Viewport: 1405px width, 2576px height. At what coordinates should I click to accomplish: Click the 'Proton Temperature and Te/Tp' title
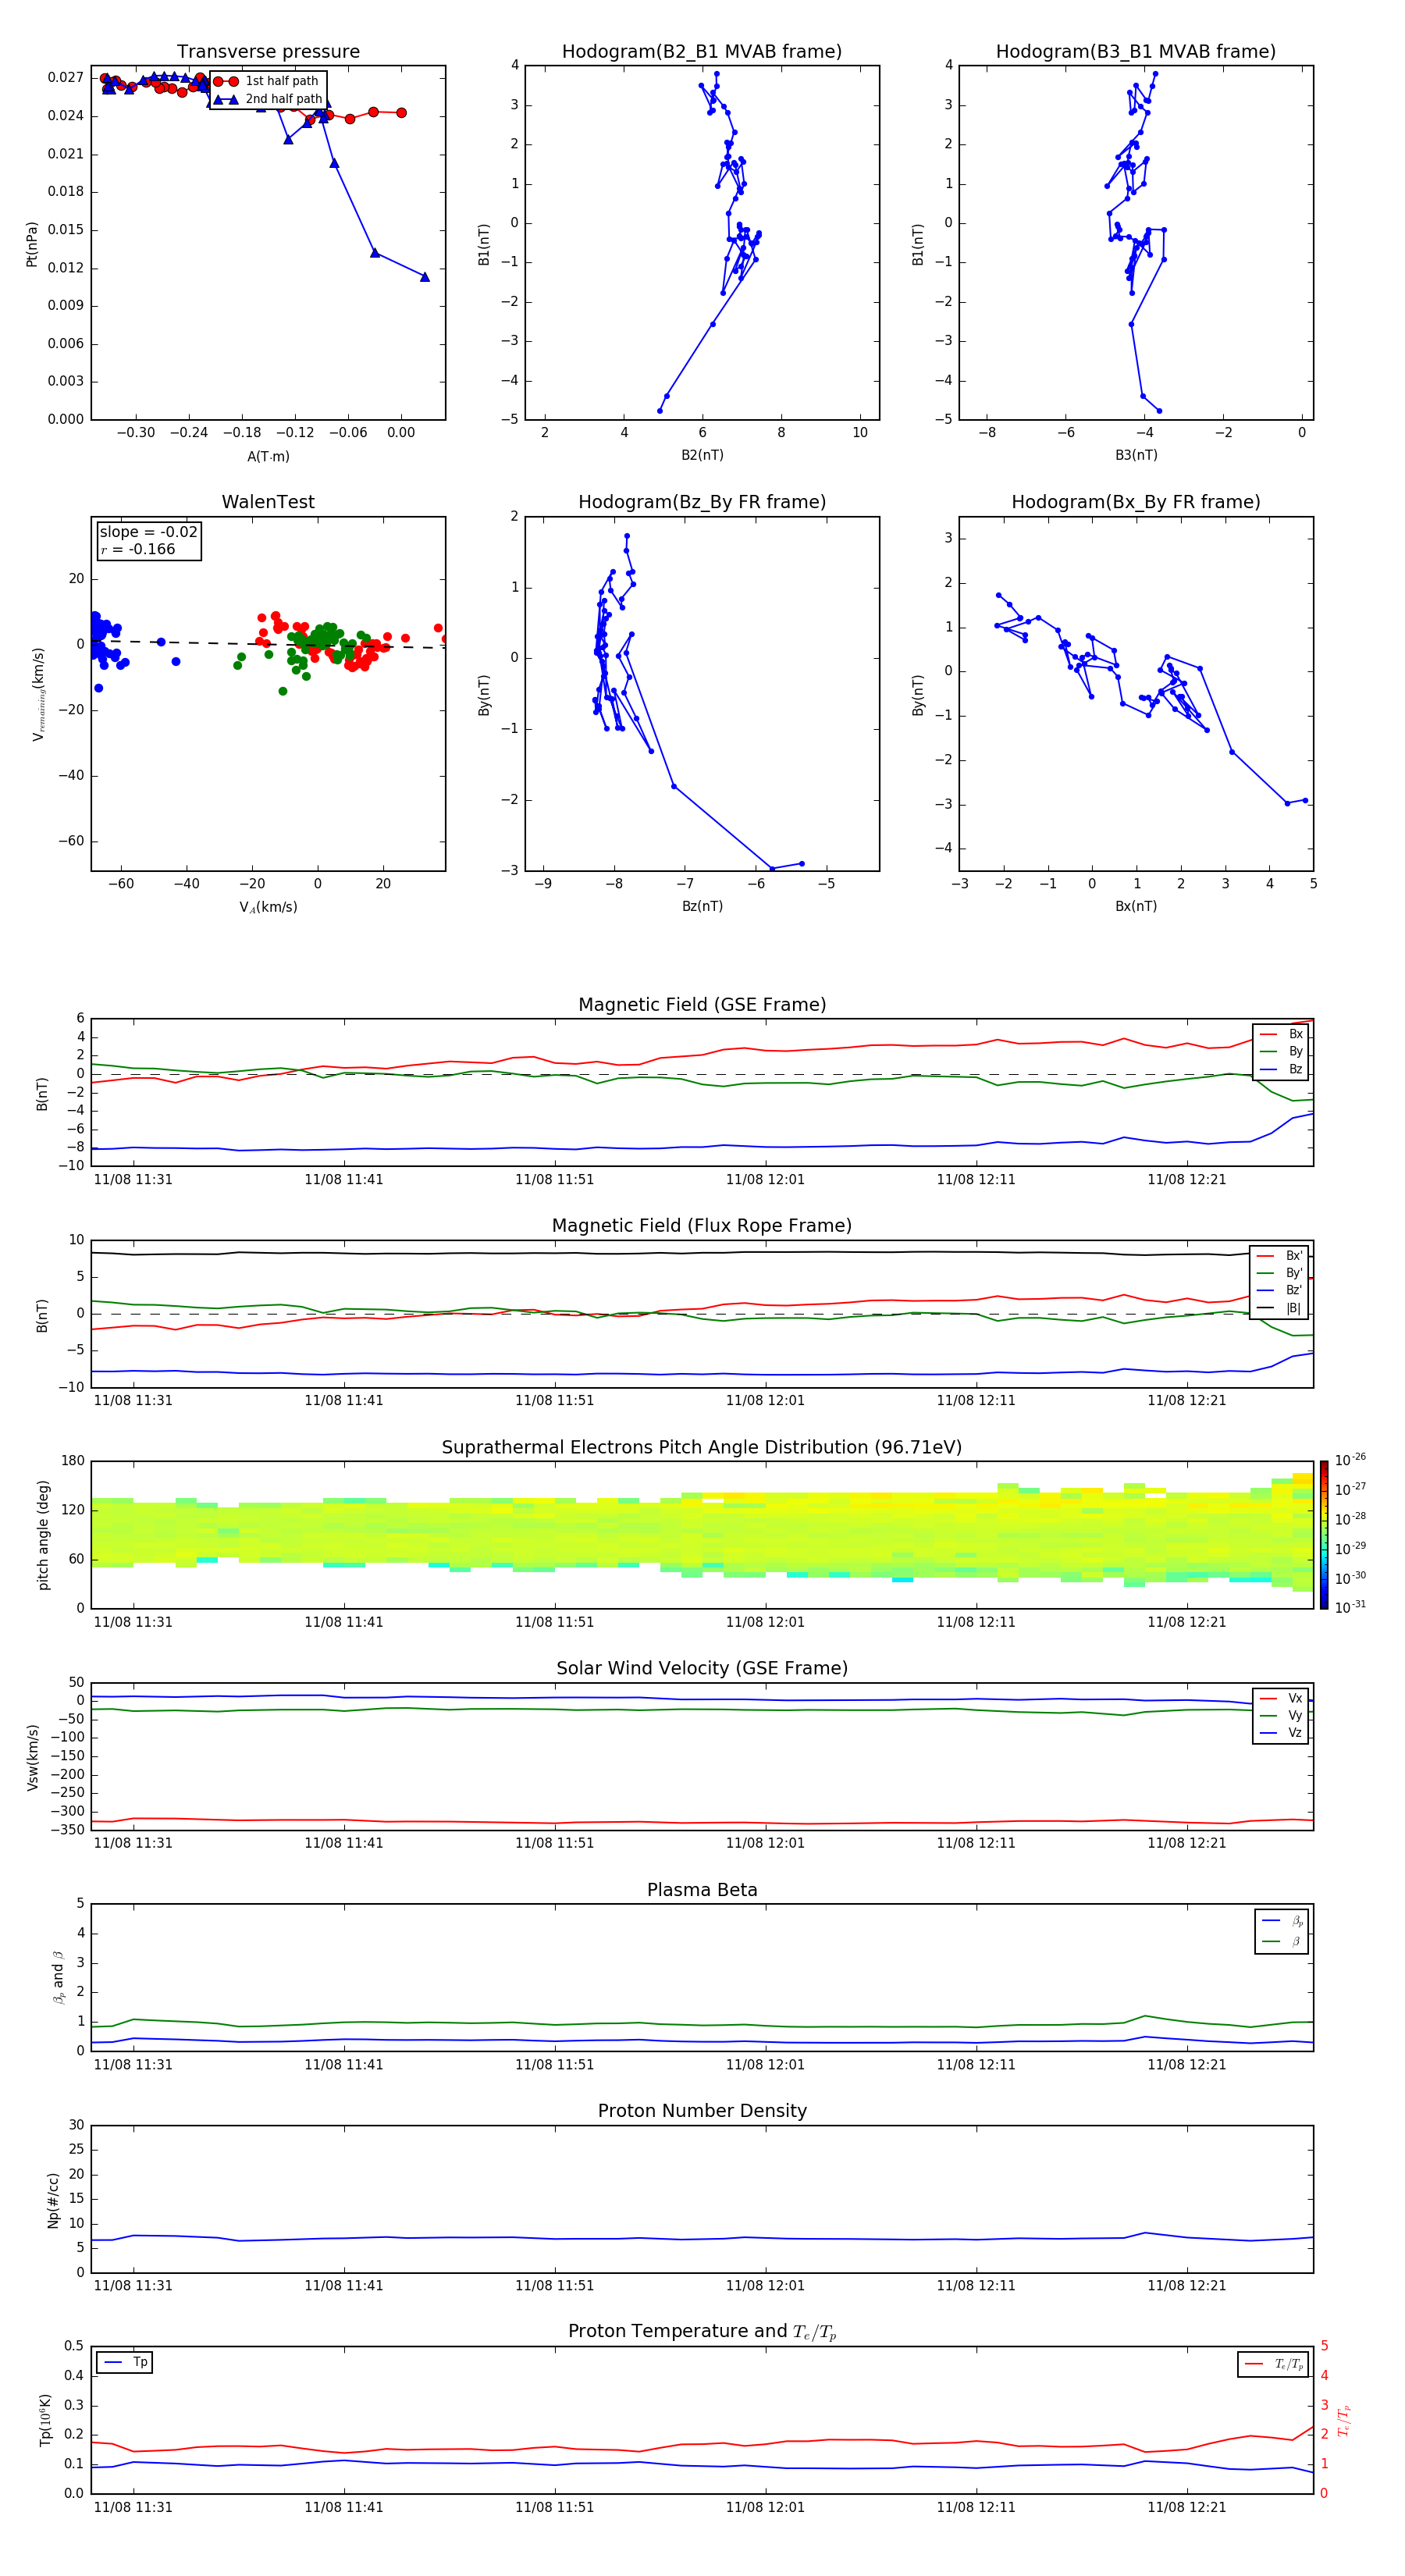coord(702,2332)
